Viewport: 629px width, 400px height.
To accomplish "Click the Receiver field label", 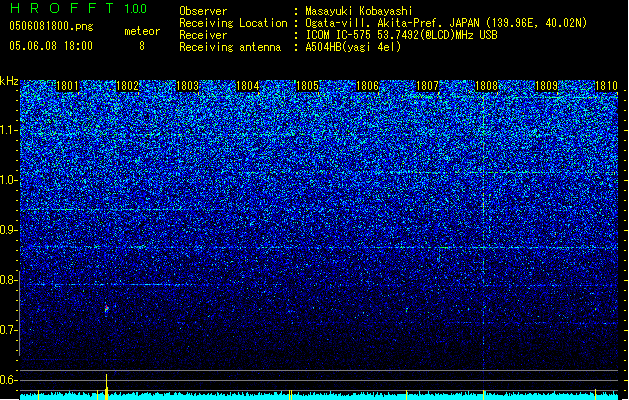I will (x=203, y=35).
